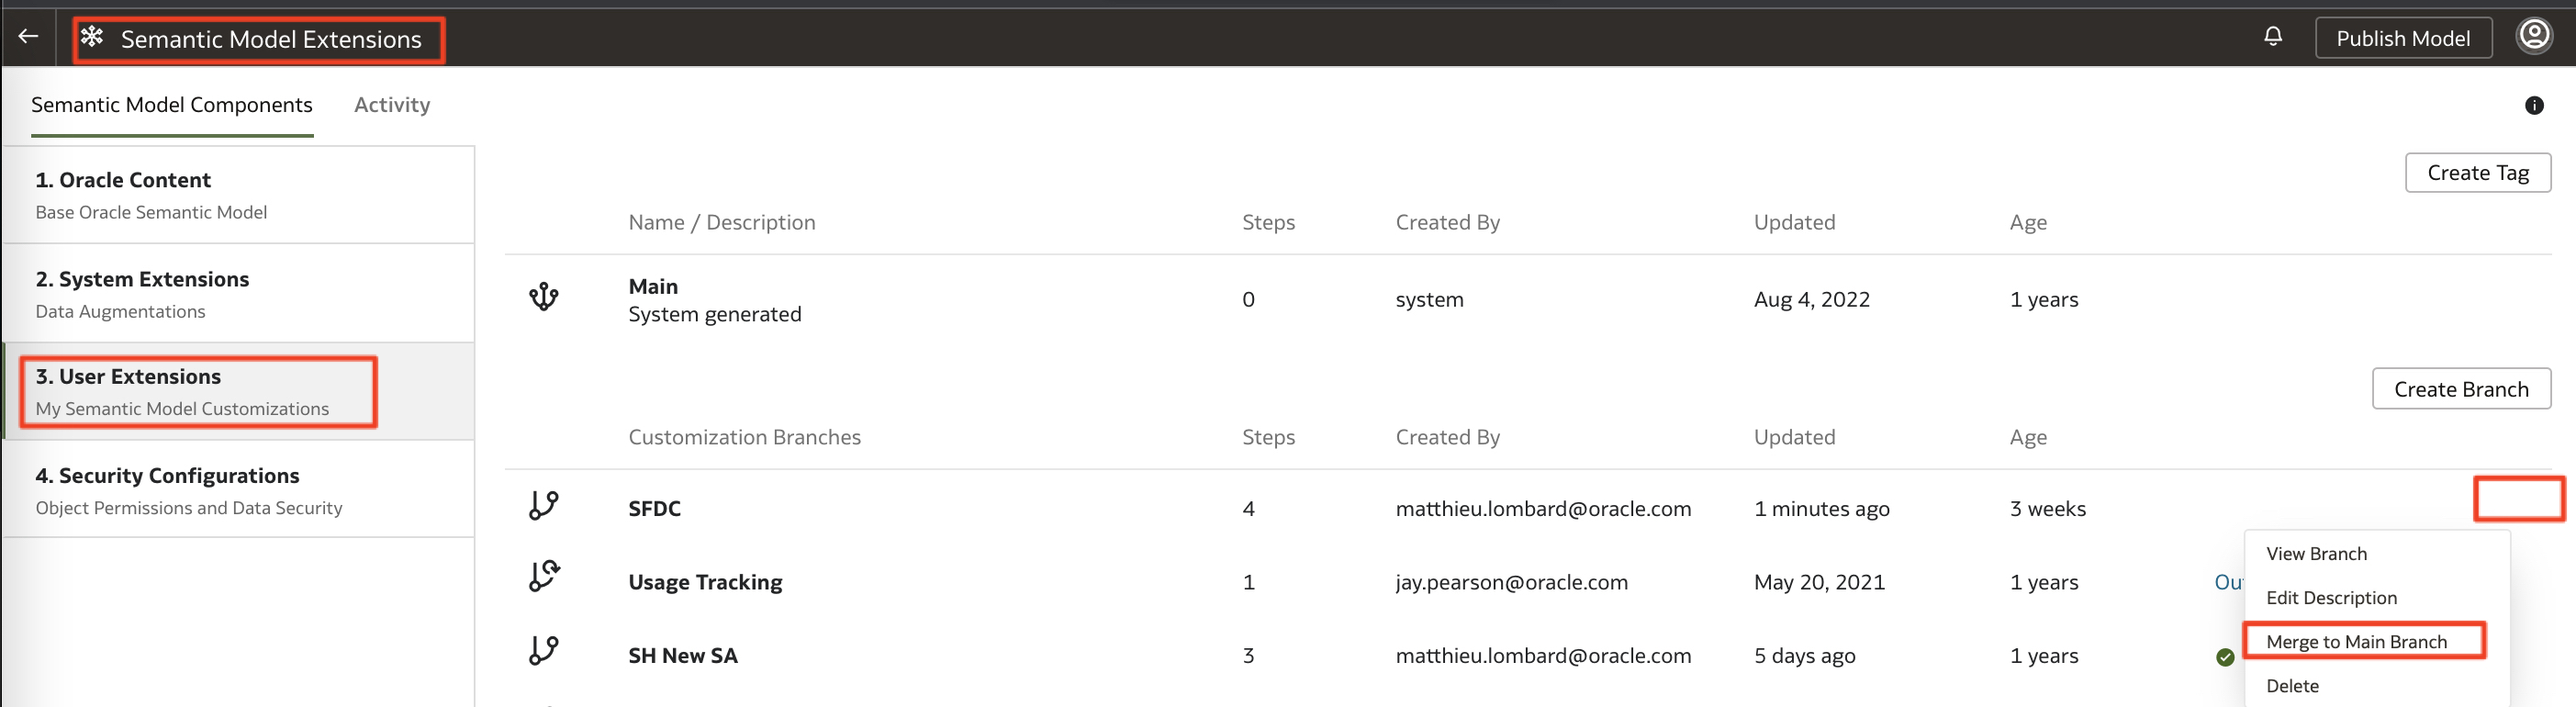Select View Branch in the context menu
This screenshot has width=2576, height=707.
(x=2316, y=554)
